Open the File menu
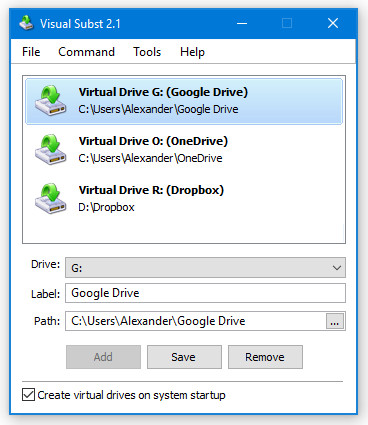This screenshot has width=368, height=425. tap(31, 52)
